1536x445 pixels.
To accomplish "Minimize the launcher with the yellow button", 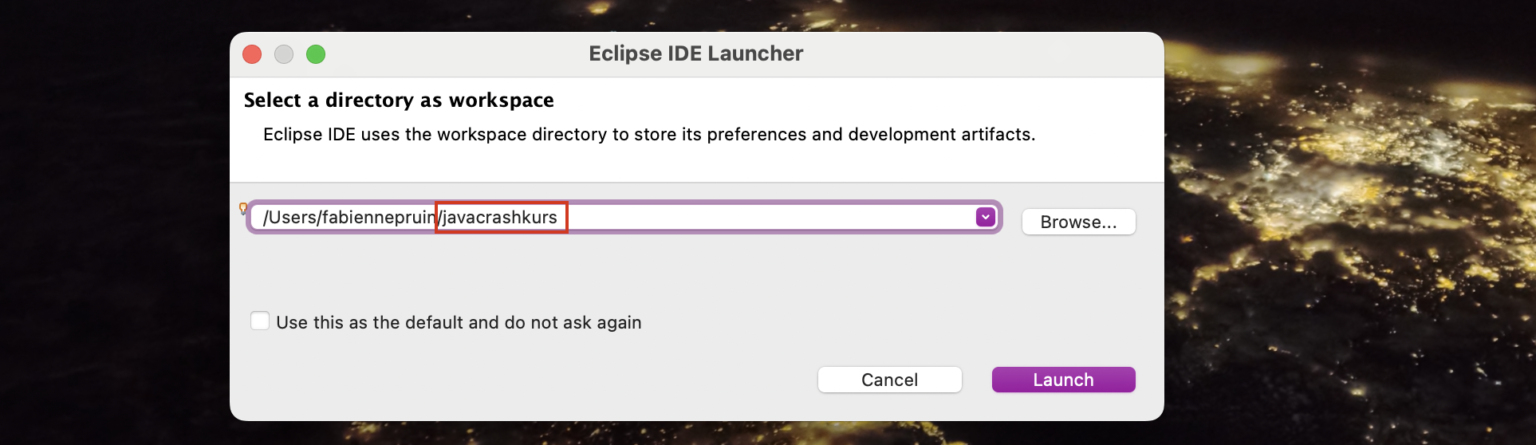I will pos(284,54).
